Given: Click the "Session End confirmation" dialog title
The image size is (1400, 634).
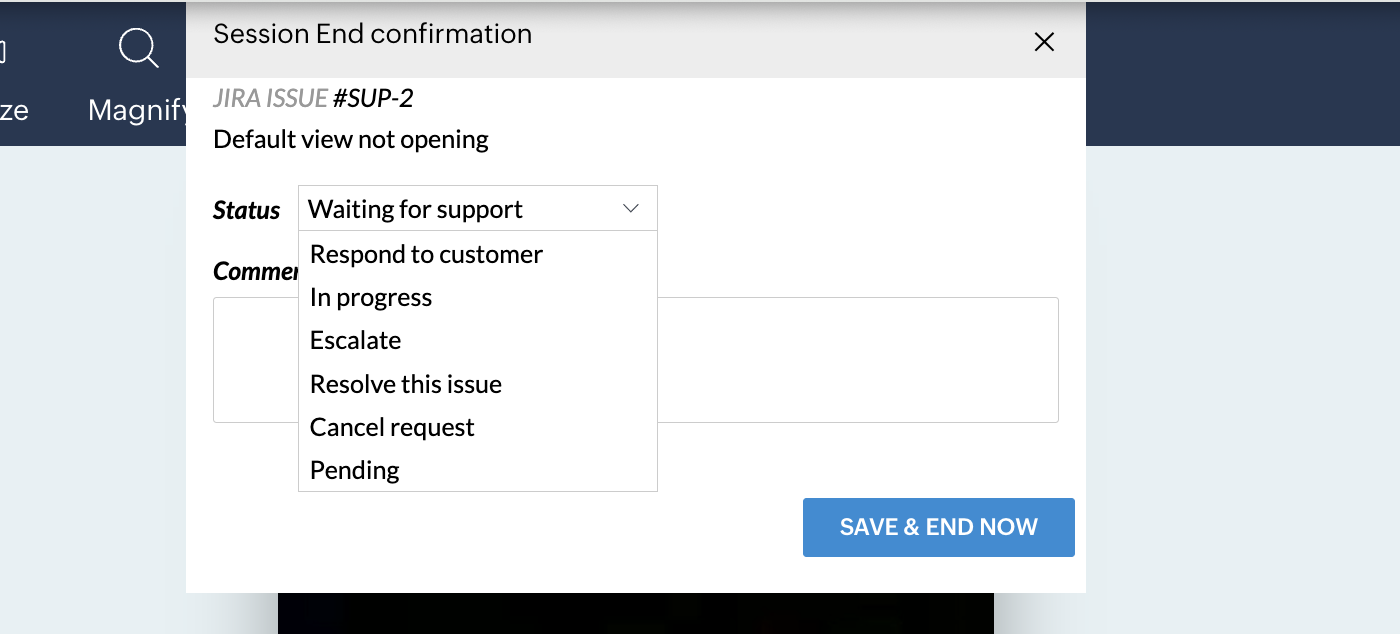Looking at the screenshot, I should pyautogui.click(x=373, y=34).
